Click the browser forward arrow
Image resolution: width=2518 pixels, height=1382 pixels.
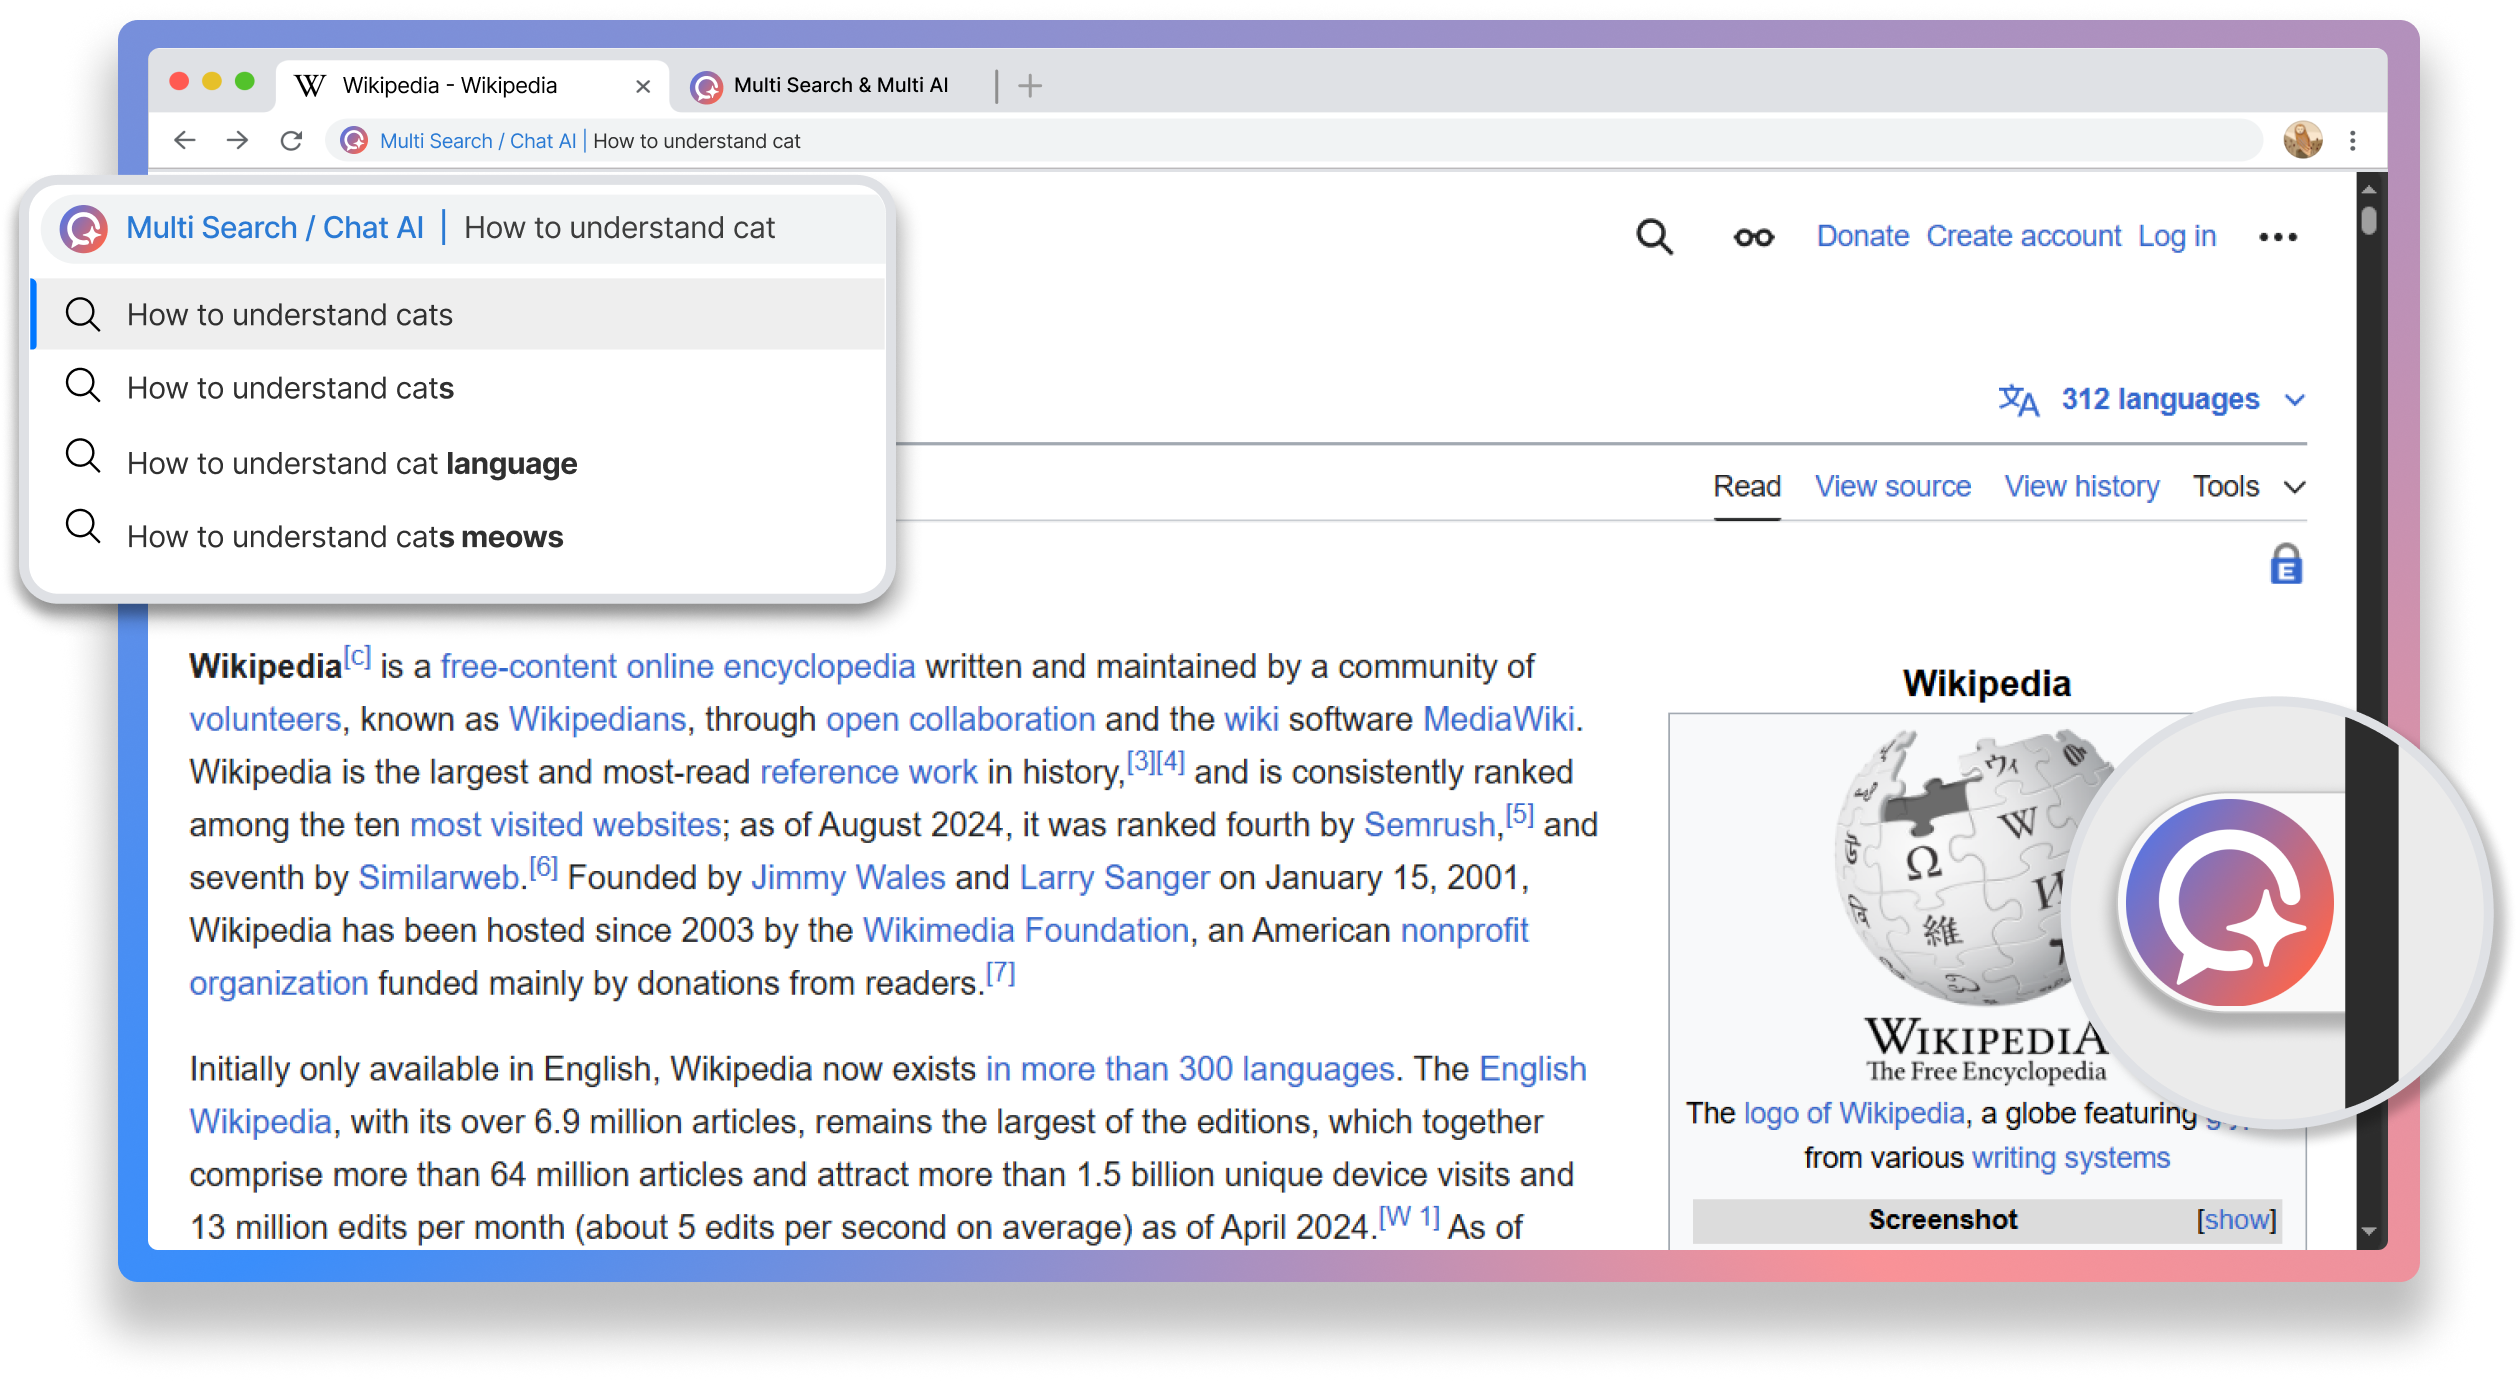238,141
